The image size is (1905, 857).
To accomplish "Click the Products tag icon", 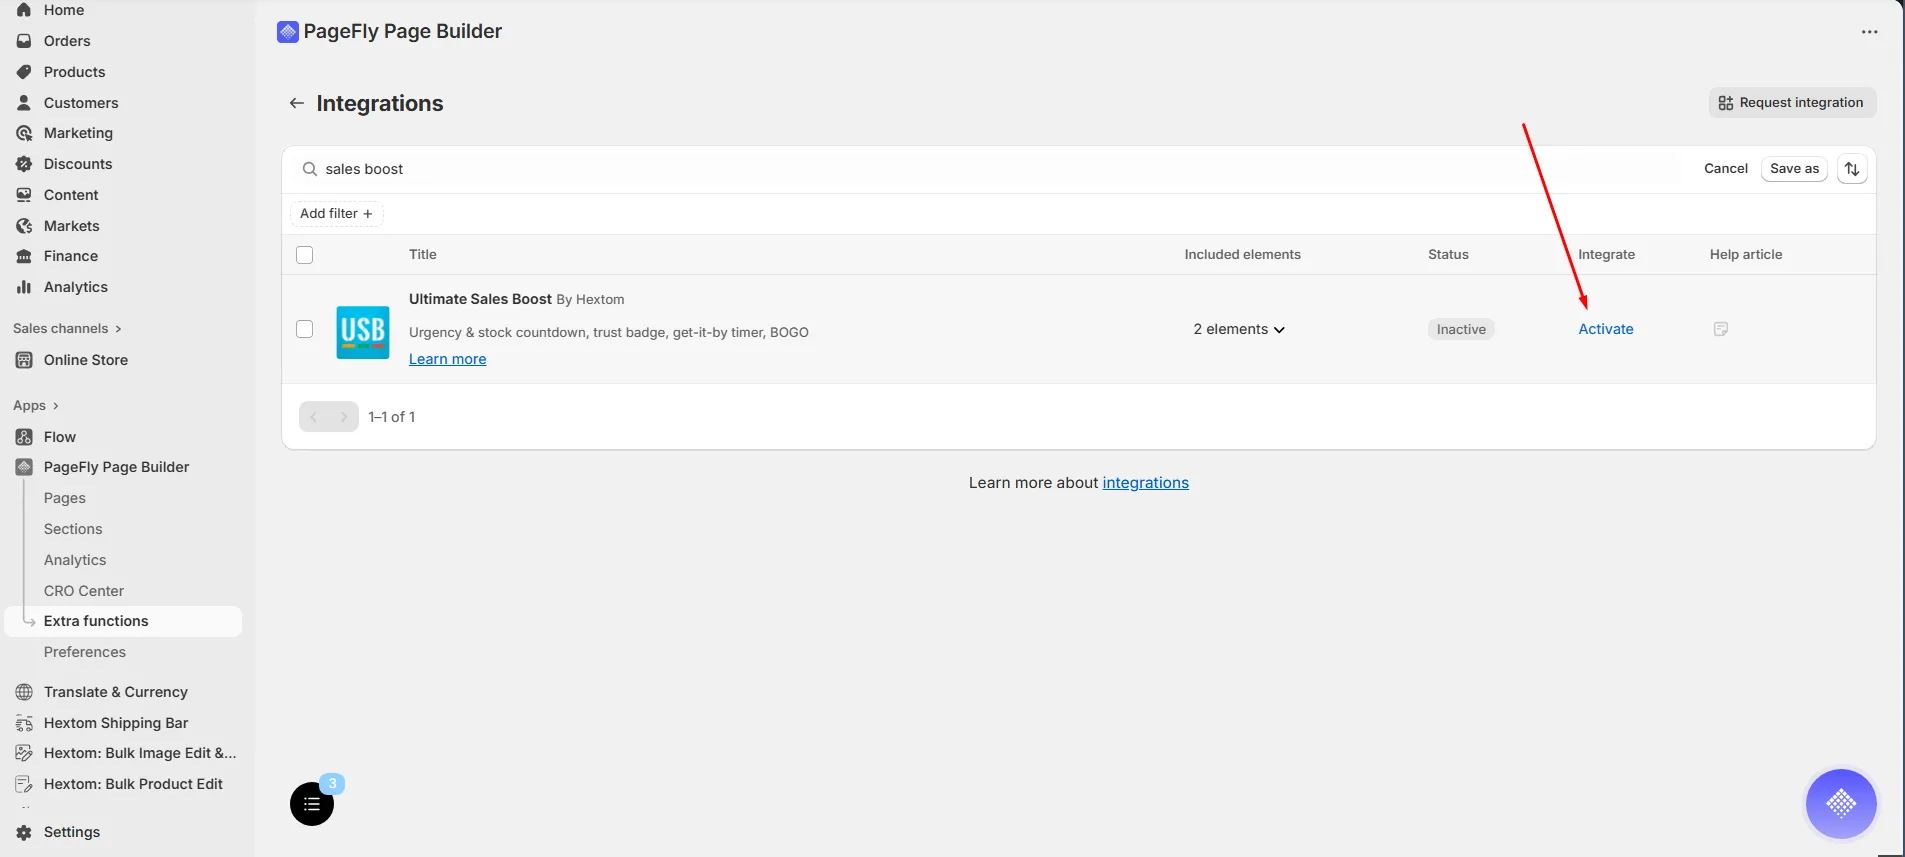I will (x=24, y=72).
